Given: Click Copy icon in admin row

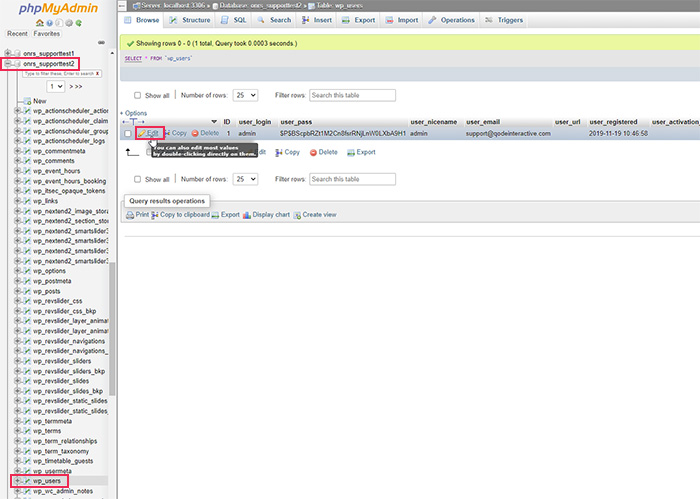Looking at the screenshot, I should pyautogui.click(x=167, y=133).
